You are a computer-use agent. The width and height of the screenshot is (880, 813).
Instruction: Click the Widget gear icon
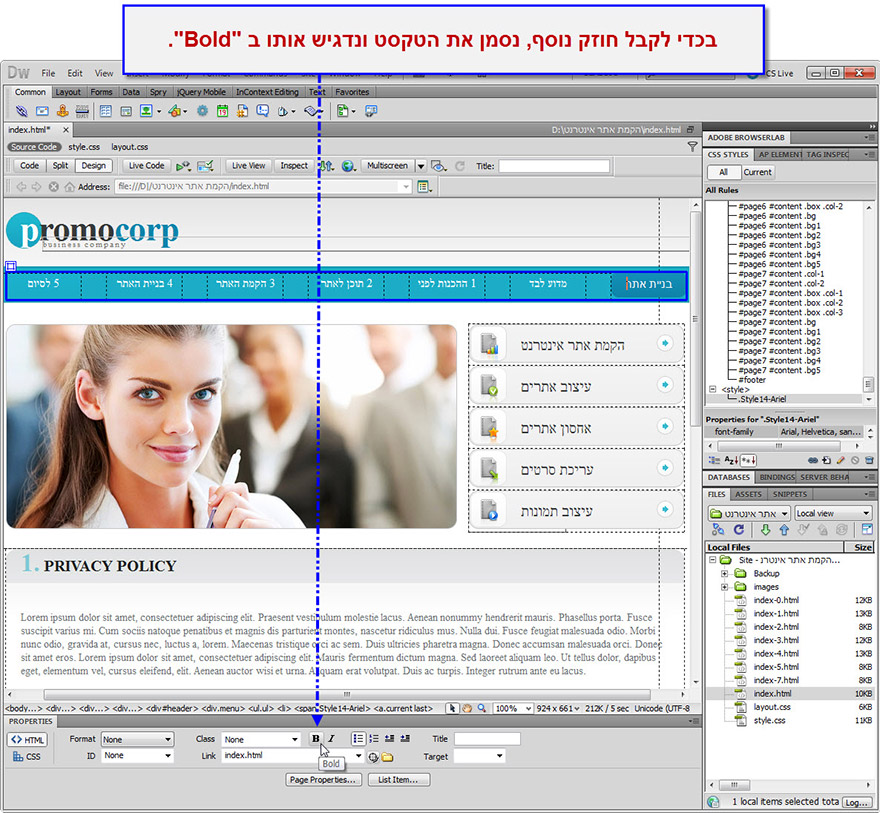[x=202, y=111]
